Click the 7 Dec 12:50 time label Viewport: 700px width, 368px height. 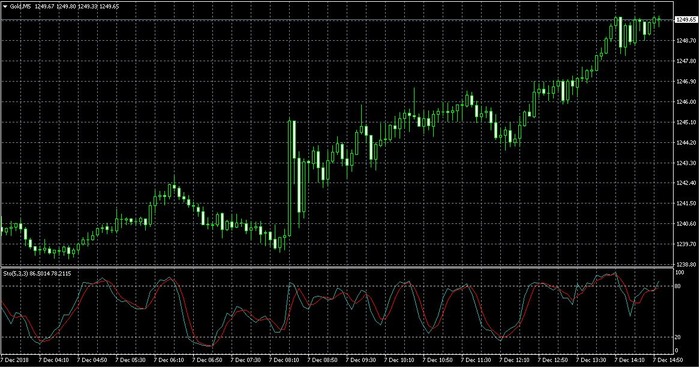[x=553, y=360]
